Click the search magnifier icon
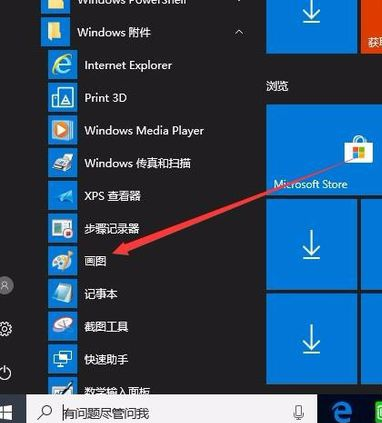Screen dimensions: 382x423 click(45, 412)
